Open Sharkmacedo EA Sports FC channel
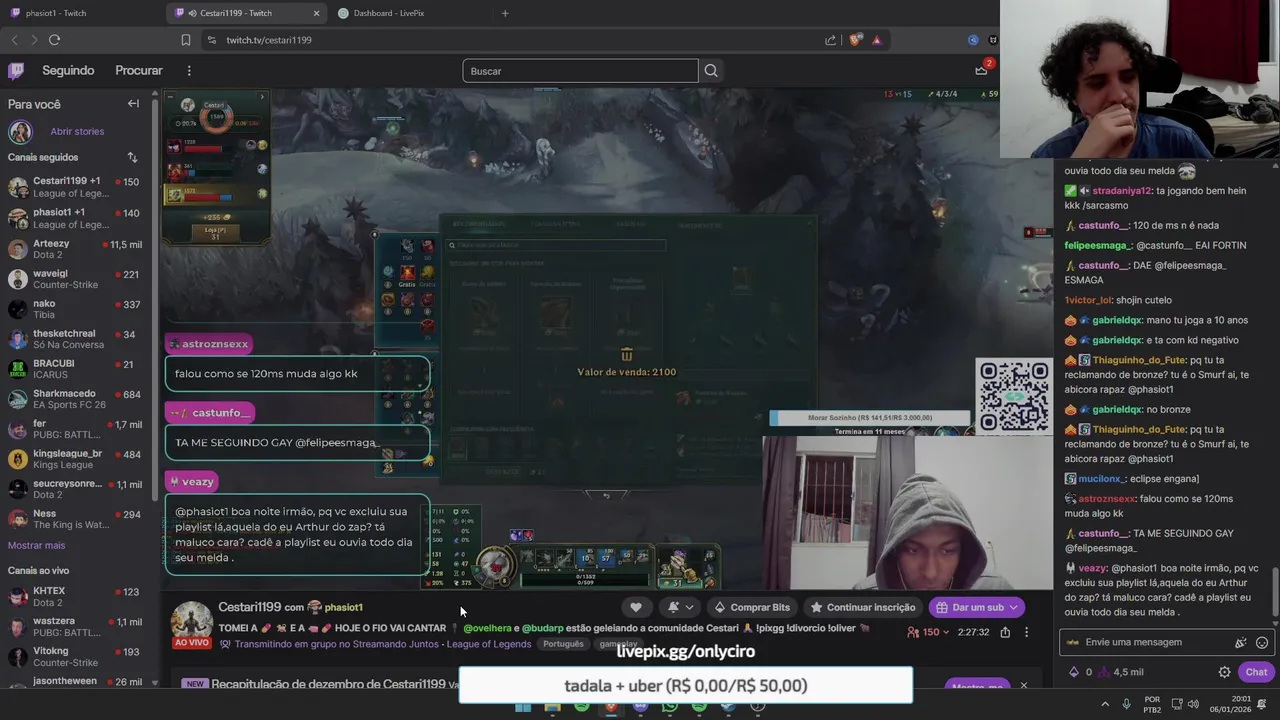 click(x=77, y=399)
